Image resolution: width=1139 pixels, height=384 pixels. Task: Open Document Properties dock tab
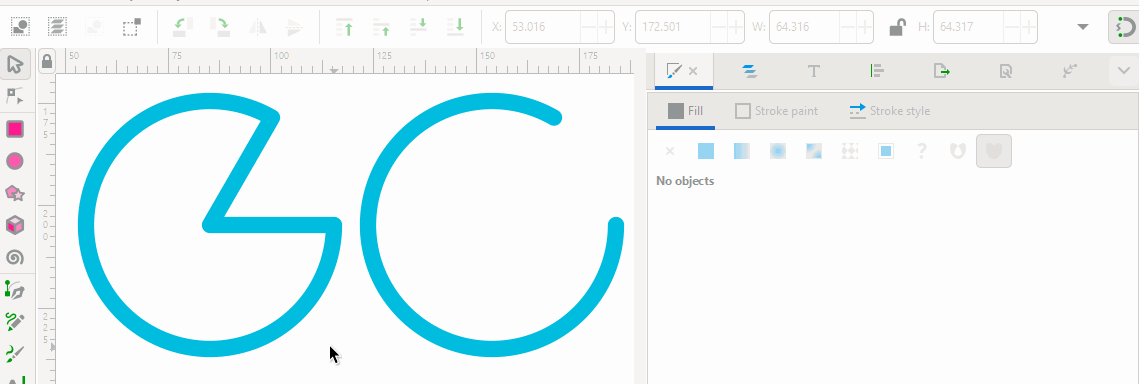click(x=1005, y=71)
